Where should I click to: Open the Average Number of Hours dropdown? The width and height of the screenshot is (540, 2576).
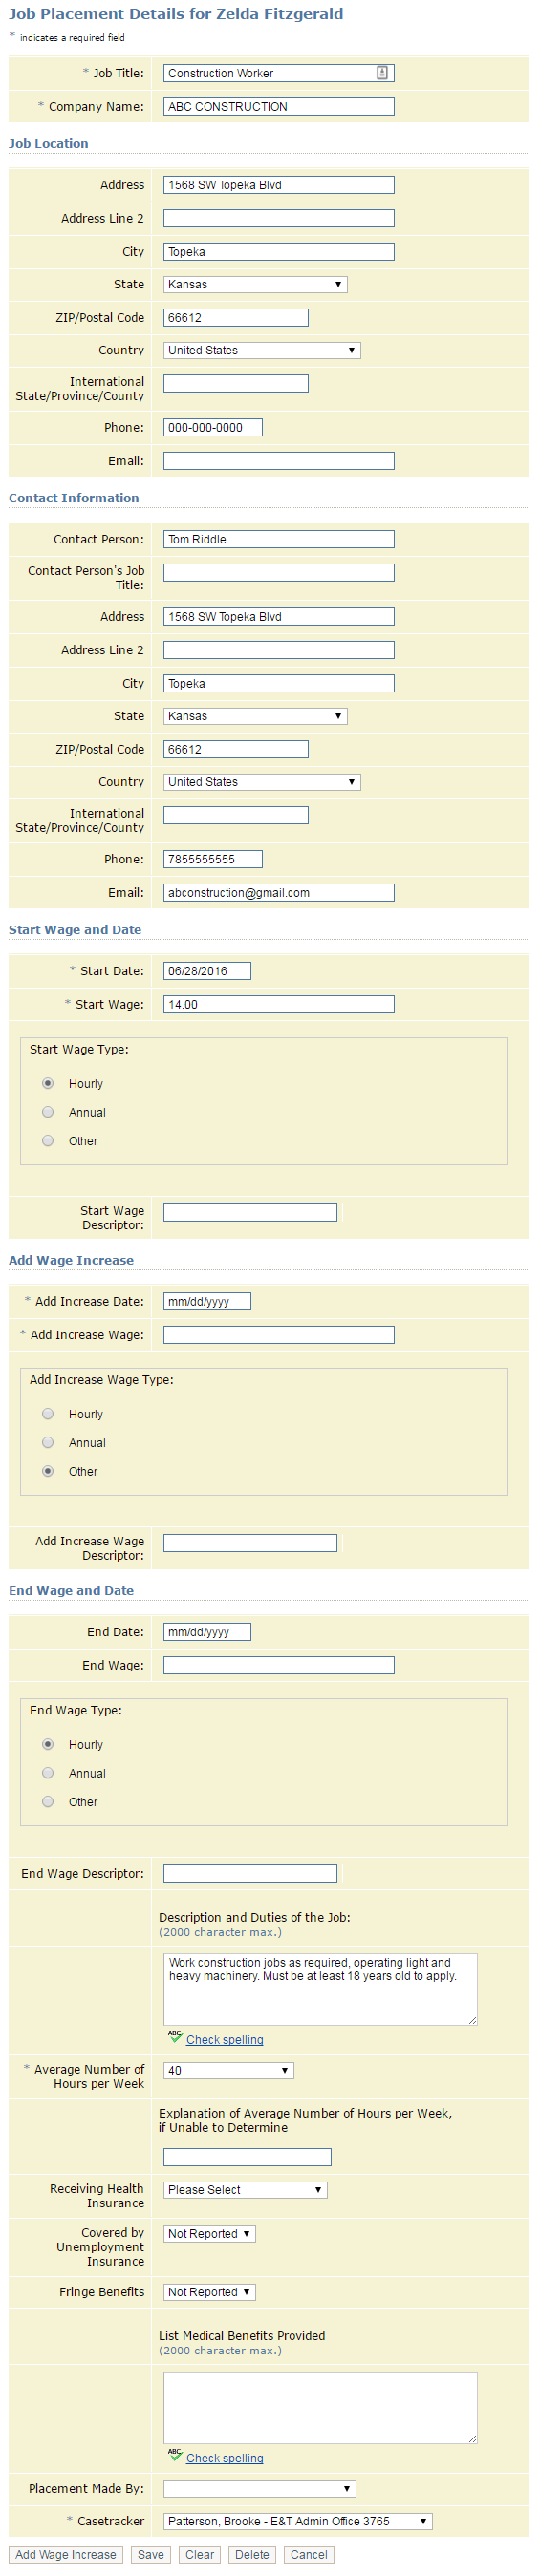[x=228, y=2070]
